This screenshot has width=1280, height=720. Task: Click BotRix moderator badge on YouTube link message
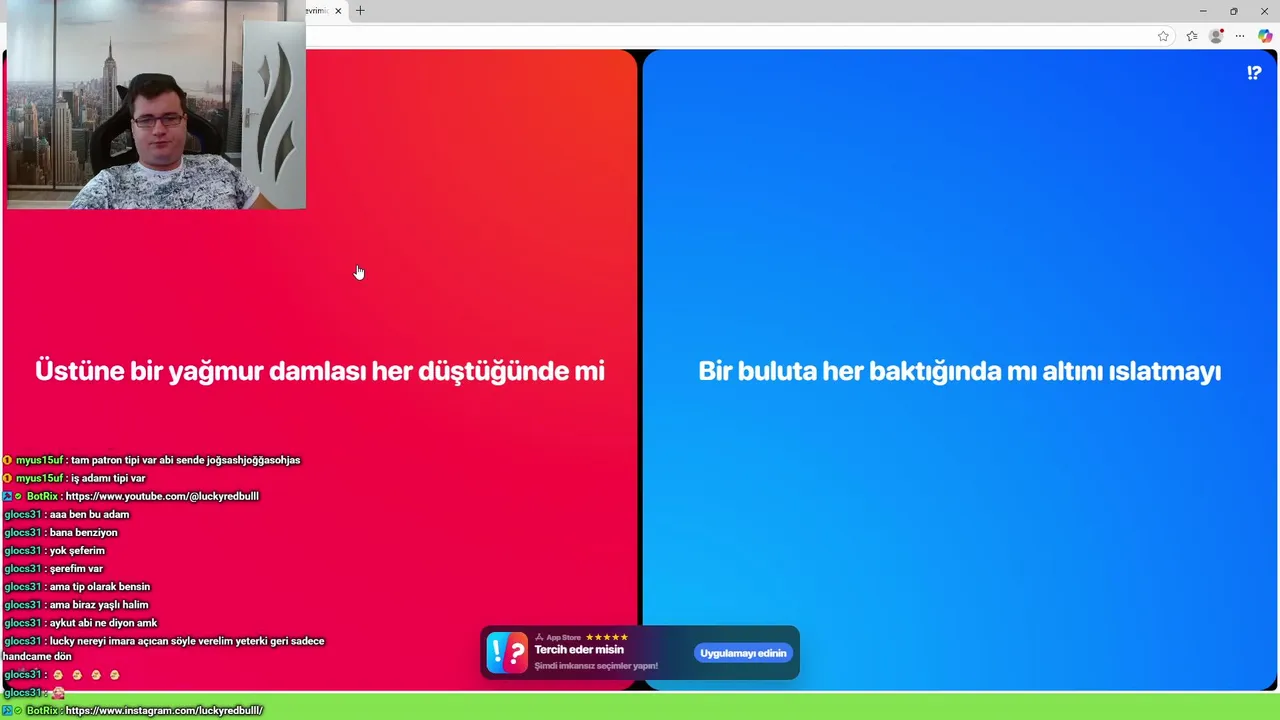(7, 496)
